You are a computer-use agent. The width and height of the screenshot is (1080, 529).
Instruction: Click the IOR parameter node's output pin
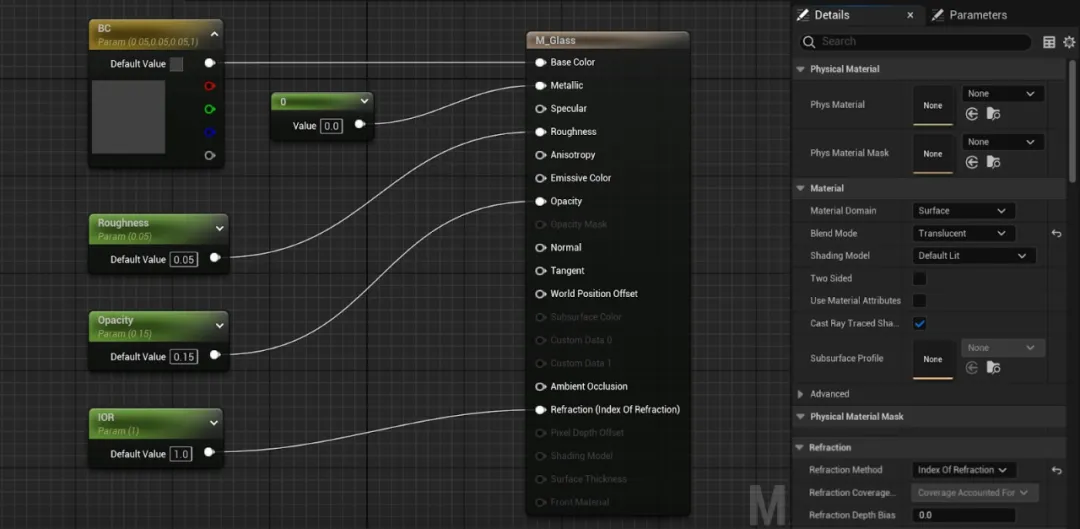pos(209,453)
